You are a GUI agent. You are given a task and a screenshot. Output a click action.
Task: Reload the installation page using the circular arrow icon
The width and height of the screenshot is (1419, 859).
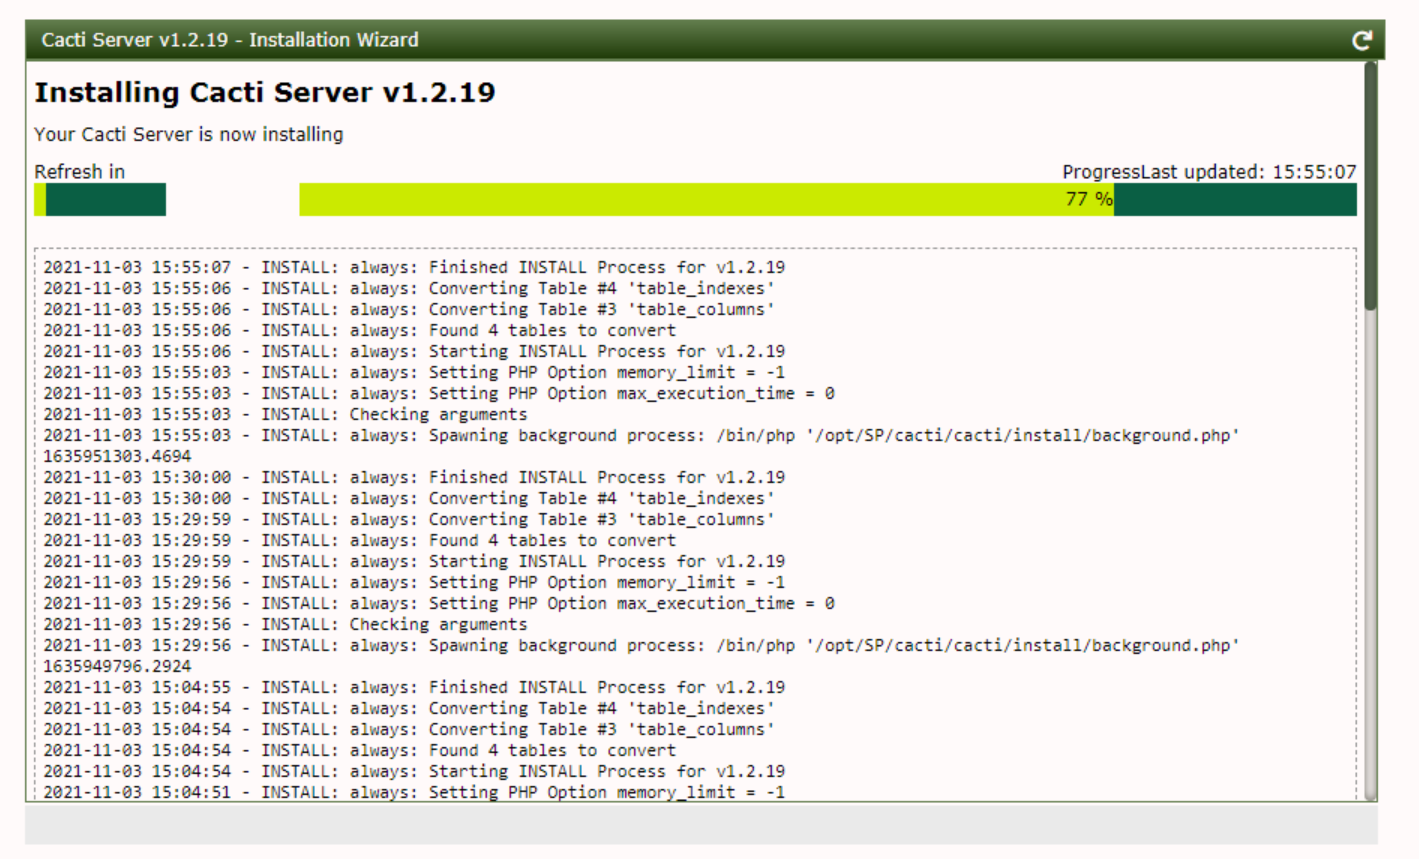click(1363, 39)
